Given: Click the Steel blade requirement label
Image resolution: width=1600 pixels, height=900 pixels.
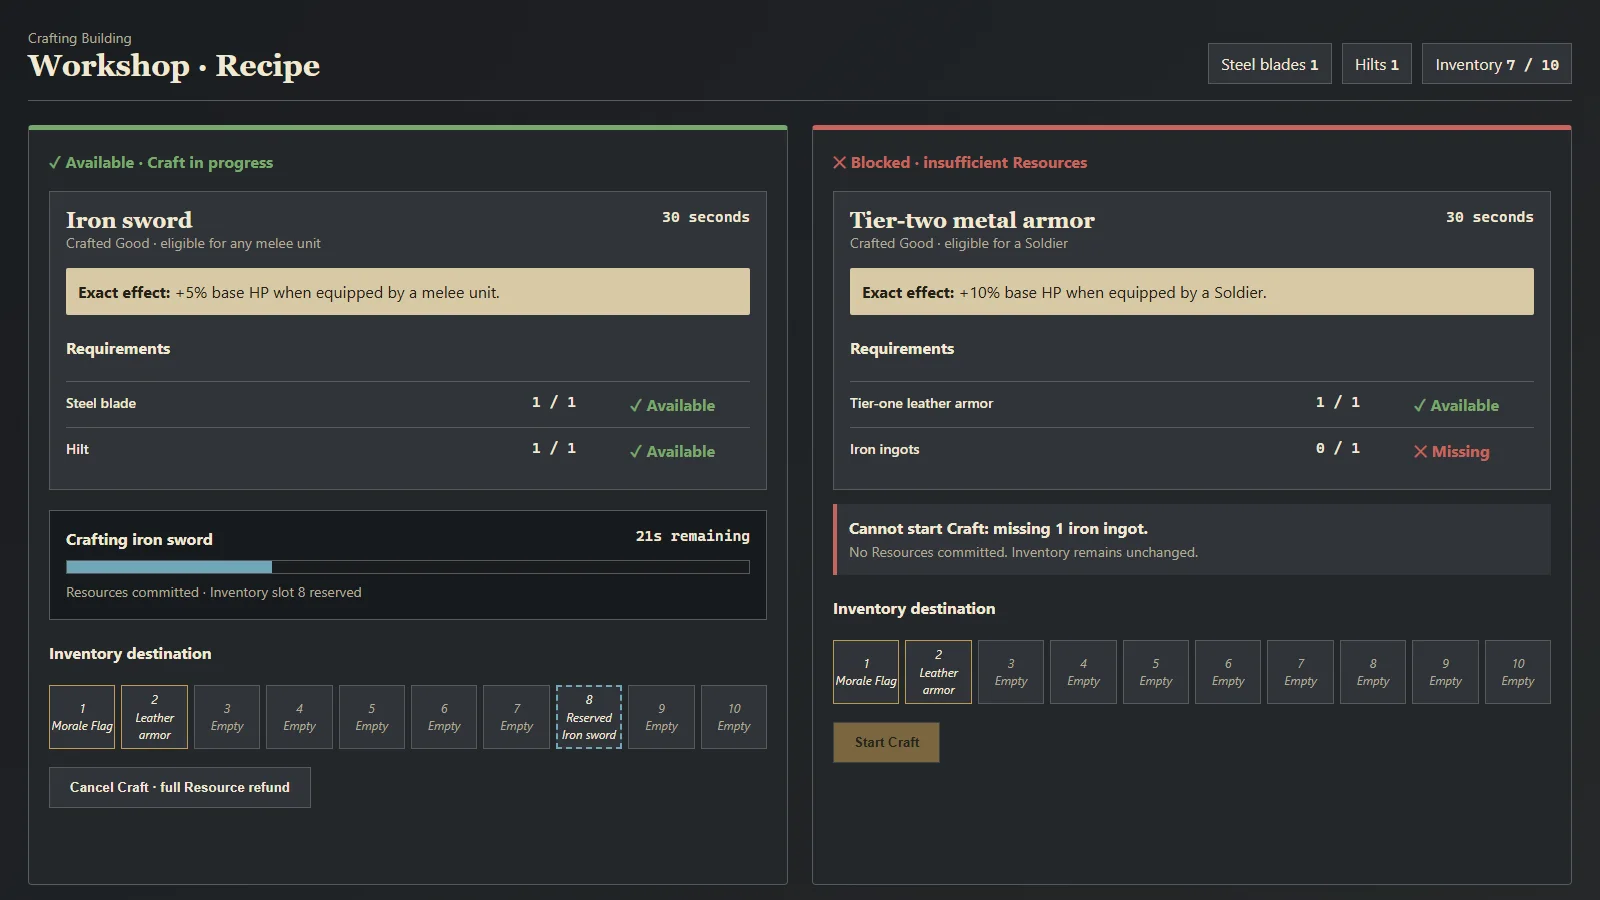Looking at the screenshot, I should (x=101, y=403).
